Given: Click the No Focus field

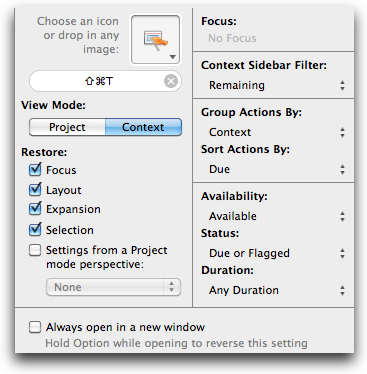Looking at the screenshot, I should 232,38.
